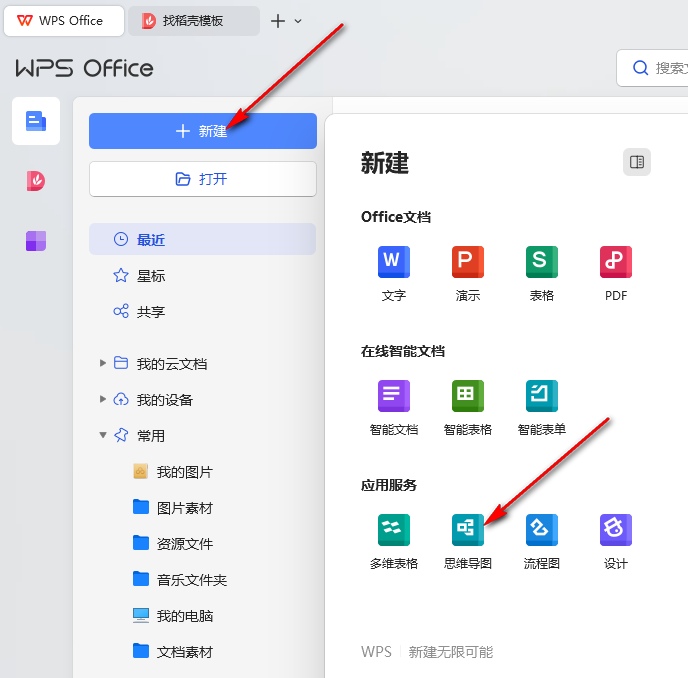Expand the 我的设备 tree node
688x678 pixels.
pos(103,399)
